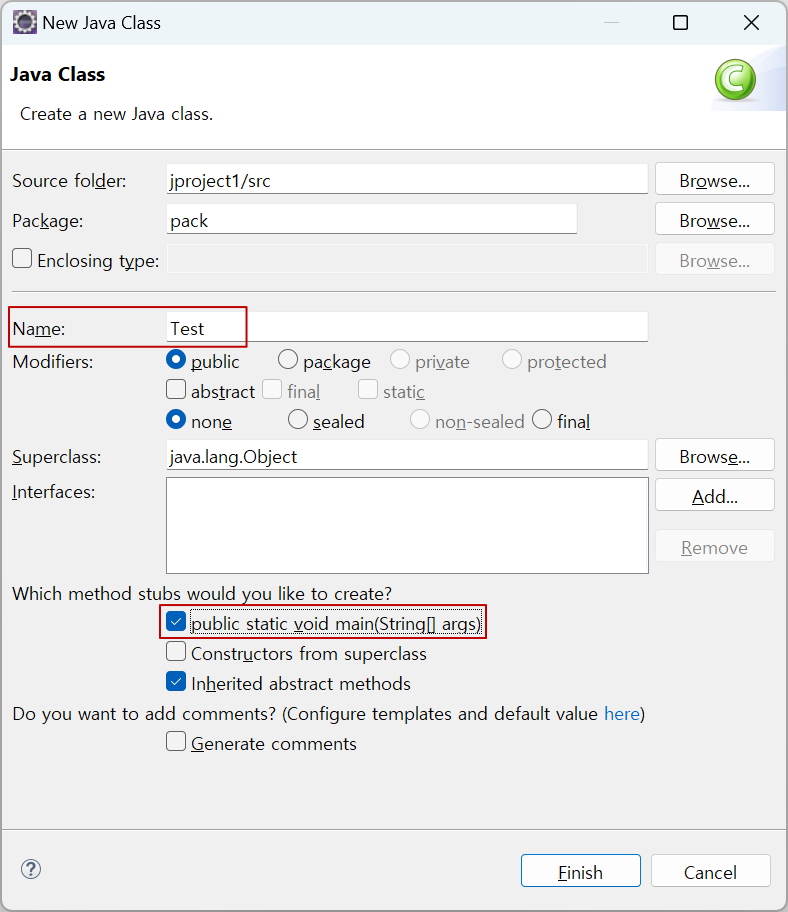Select the sealed radio option
The image size is (788, 912).
pyautogui.click(x=298, y=419)
